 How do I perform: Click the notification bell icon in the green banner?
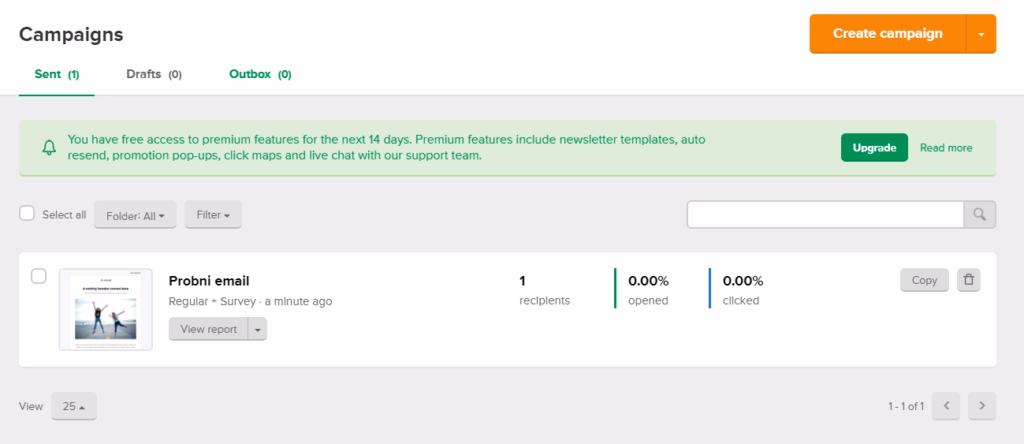coord(49,148)
